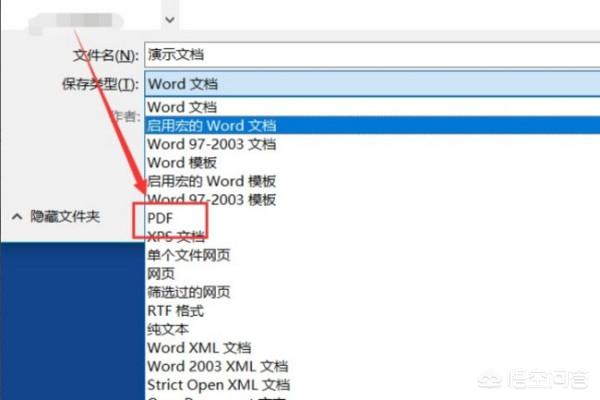Choose 启用宏的 Word 模板 format
The width and height of the screenshot is (600, 400).
(211, 181)
